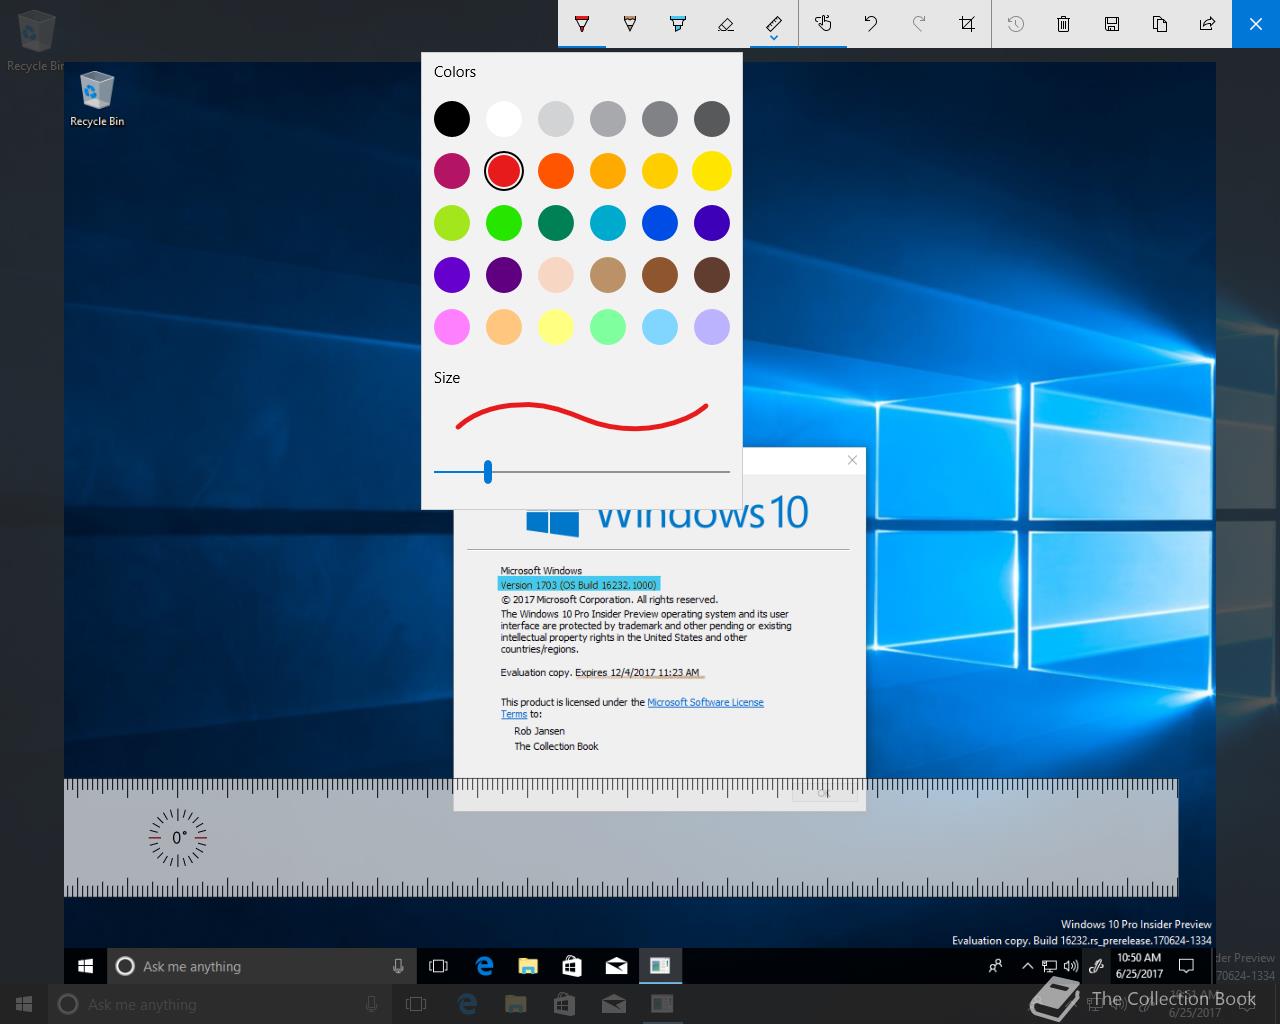Open Windows Ink Workspace pen icon
Image resolution: width=1280 pixels, height=1024 pixels.
point(1096,966)
